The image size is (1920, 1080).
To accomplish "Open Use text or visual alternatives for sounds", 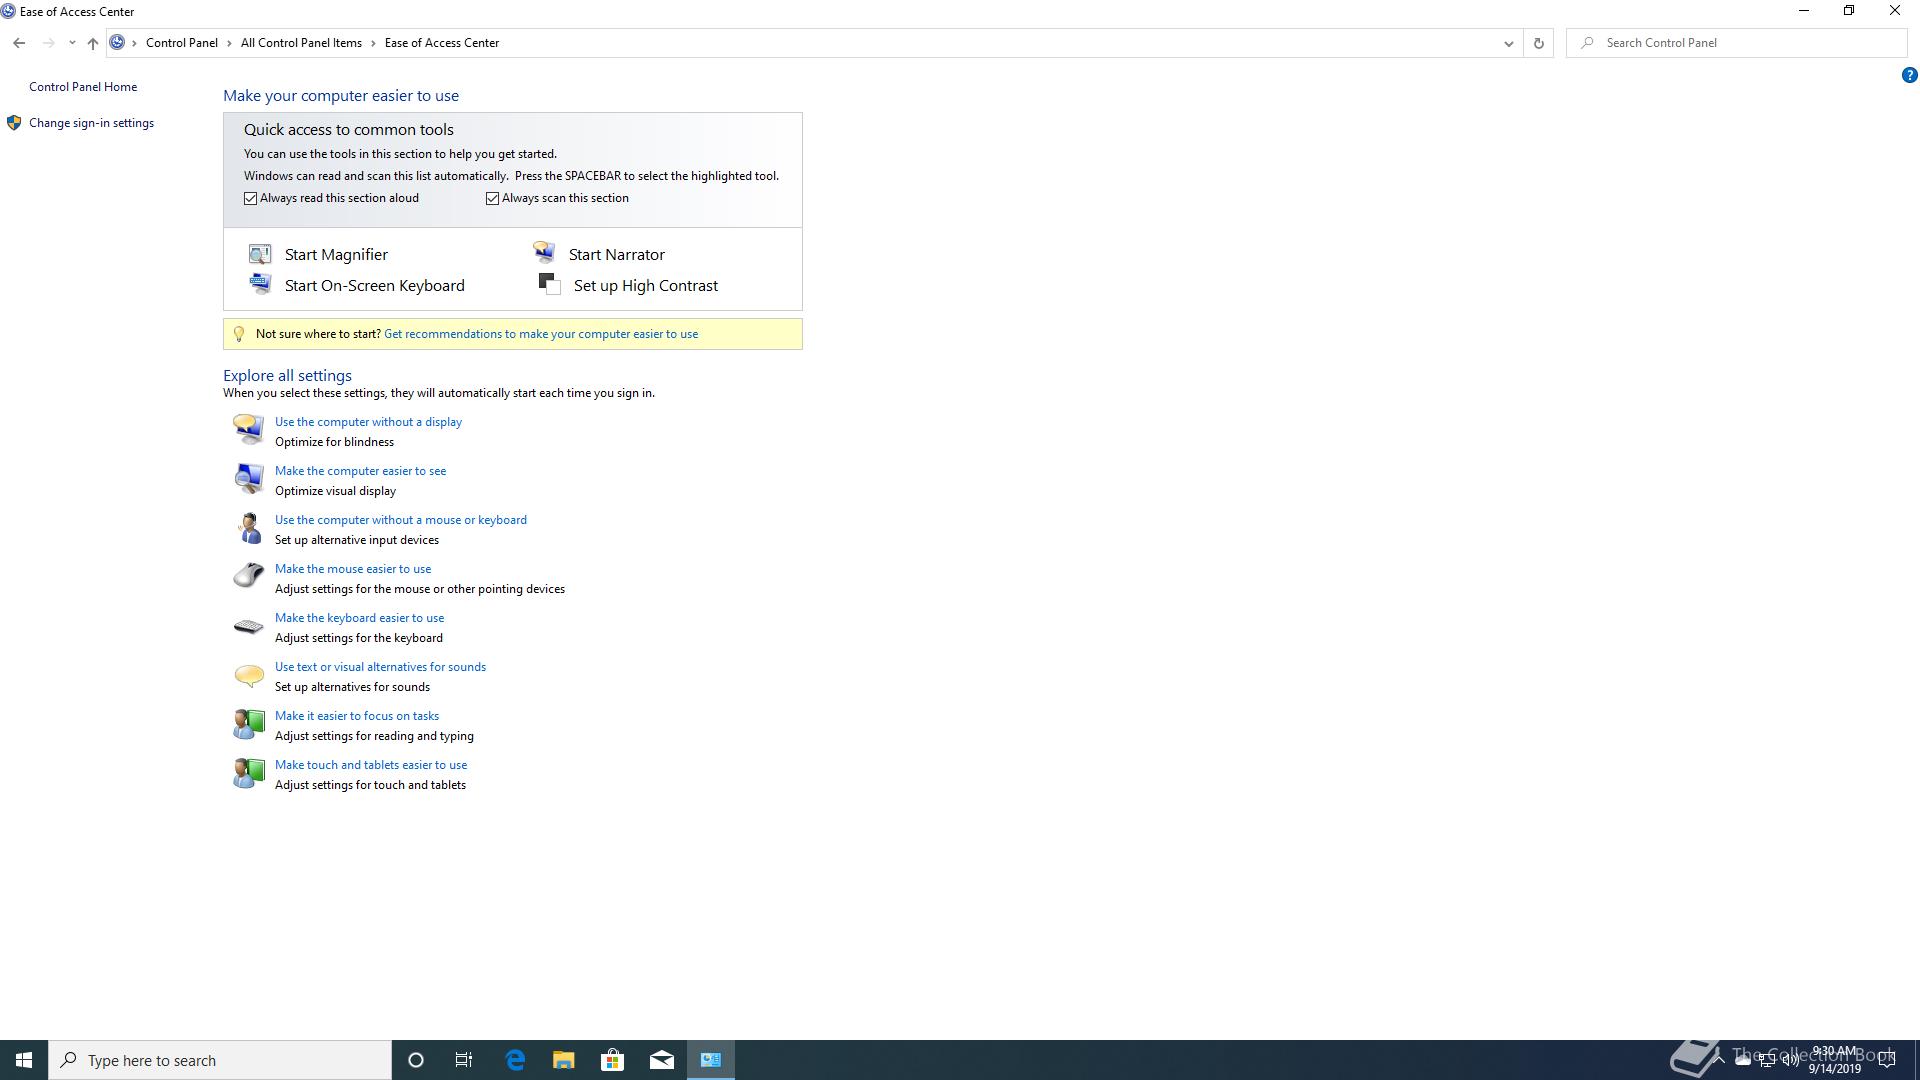I will [380, 667].
